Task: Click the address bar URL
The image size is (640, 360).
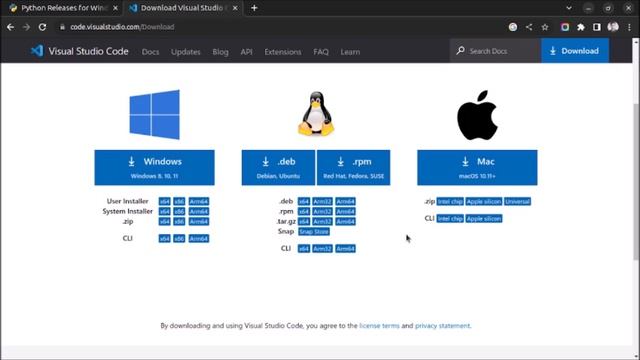Action: tap(122, 27)
